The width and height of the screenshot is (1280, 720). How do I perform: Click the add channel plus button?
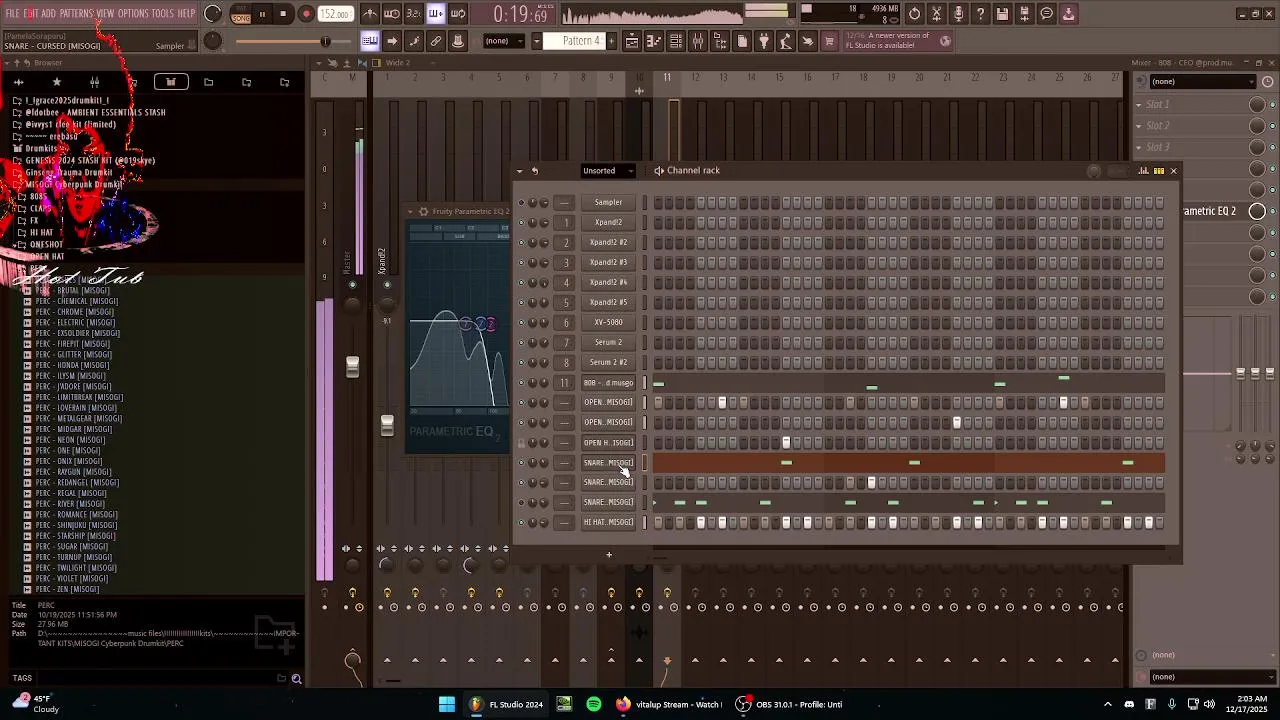(x=608, y=555)
